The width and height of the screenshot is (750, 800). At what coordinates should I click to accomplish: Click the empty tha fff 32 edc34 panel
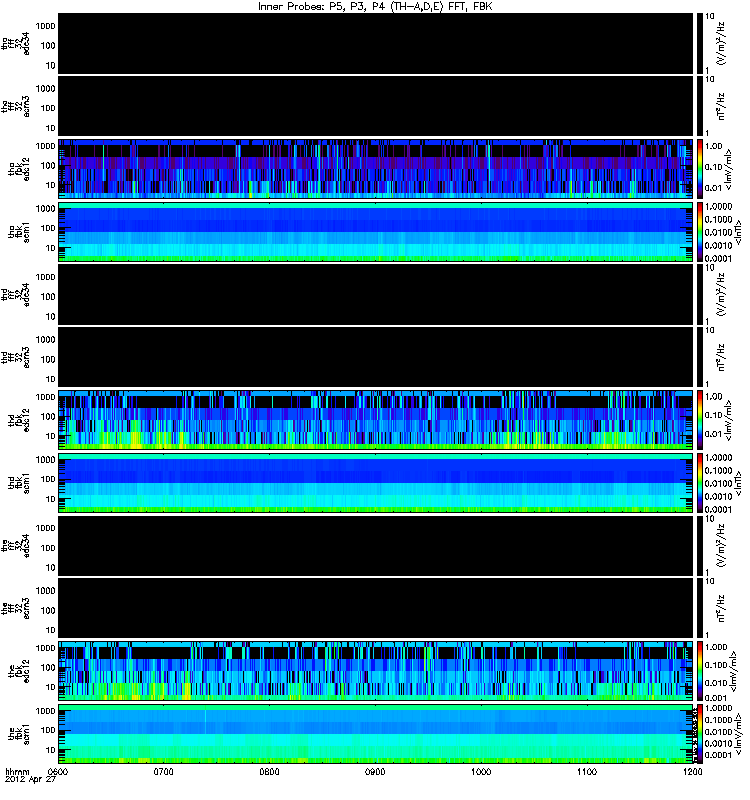[376, 44]
